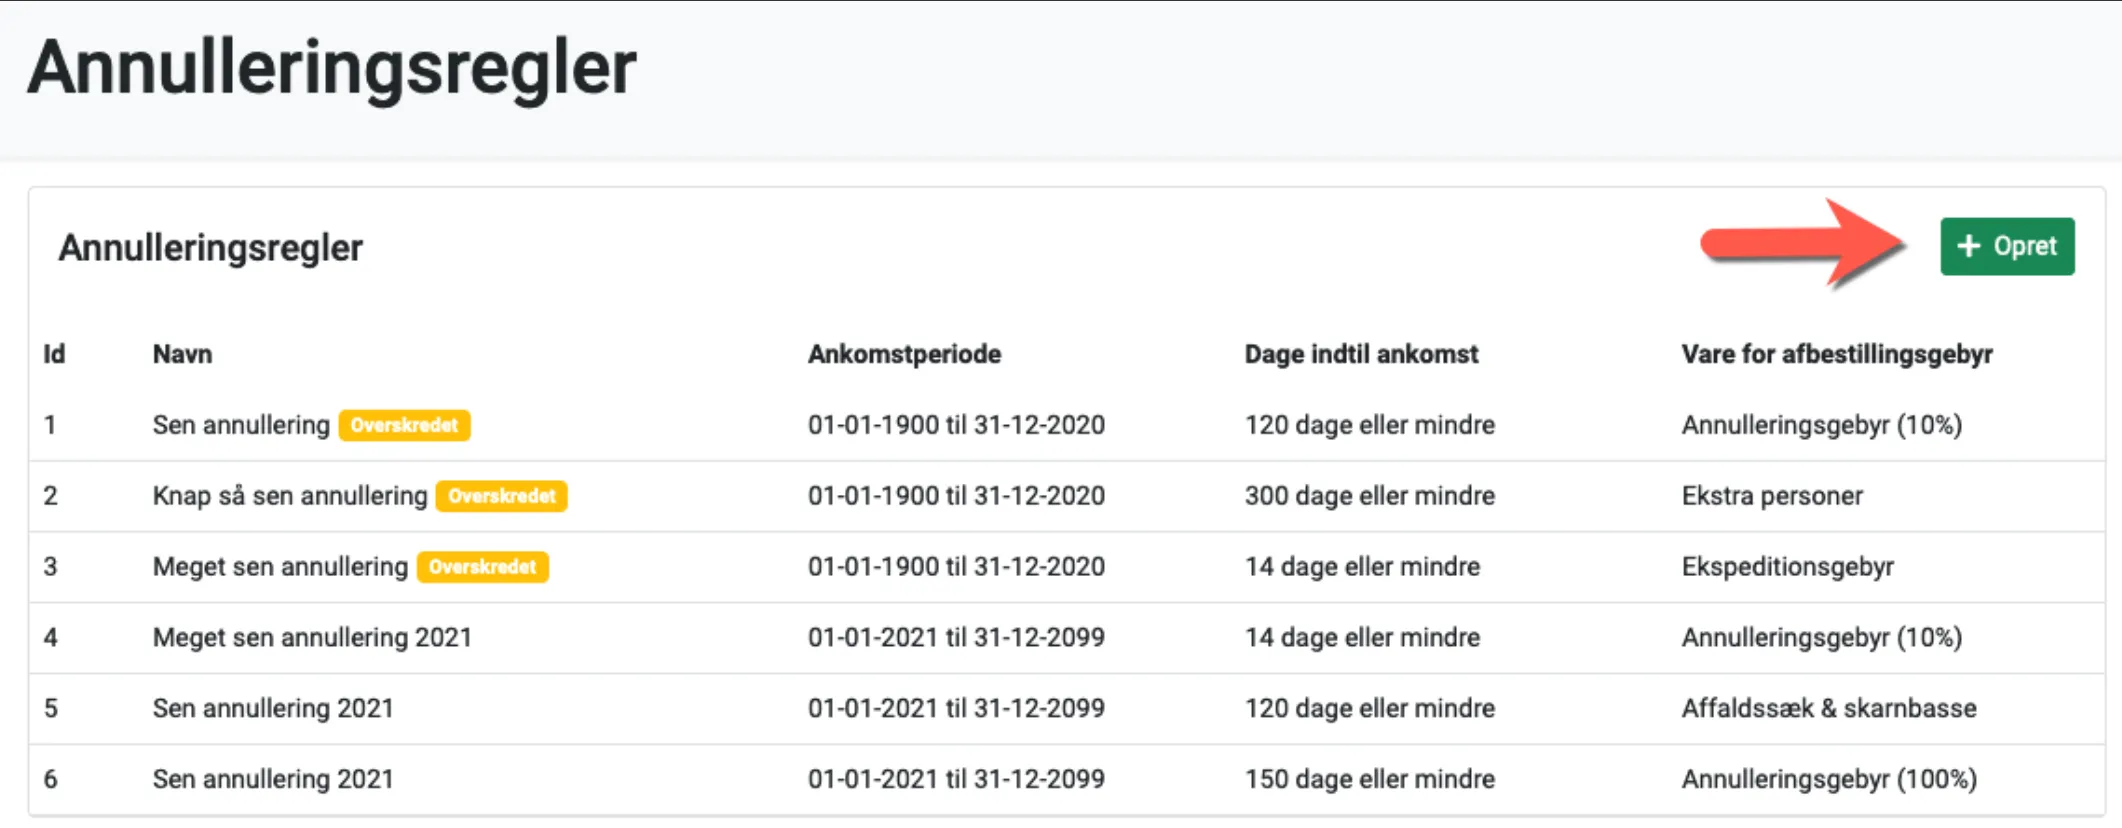The width and height of the screenshot is (2122, 828).
Task: Click 'Annulleringsgebyr (100%)' cell
Action: pos(1829,779)
